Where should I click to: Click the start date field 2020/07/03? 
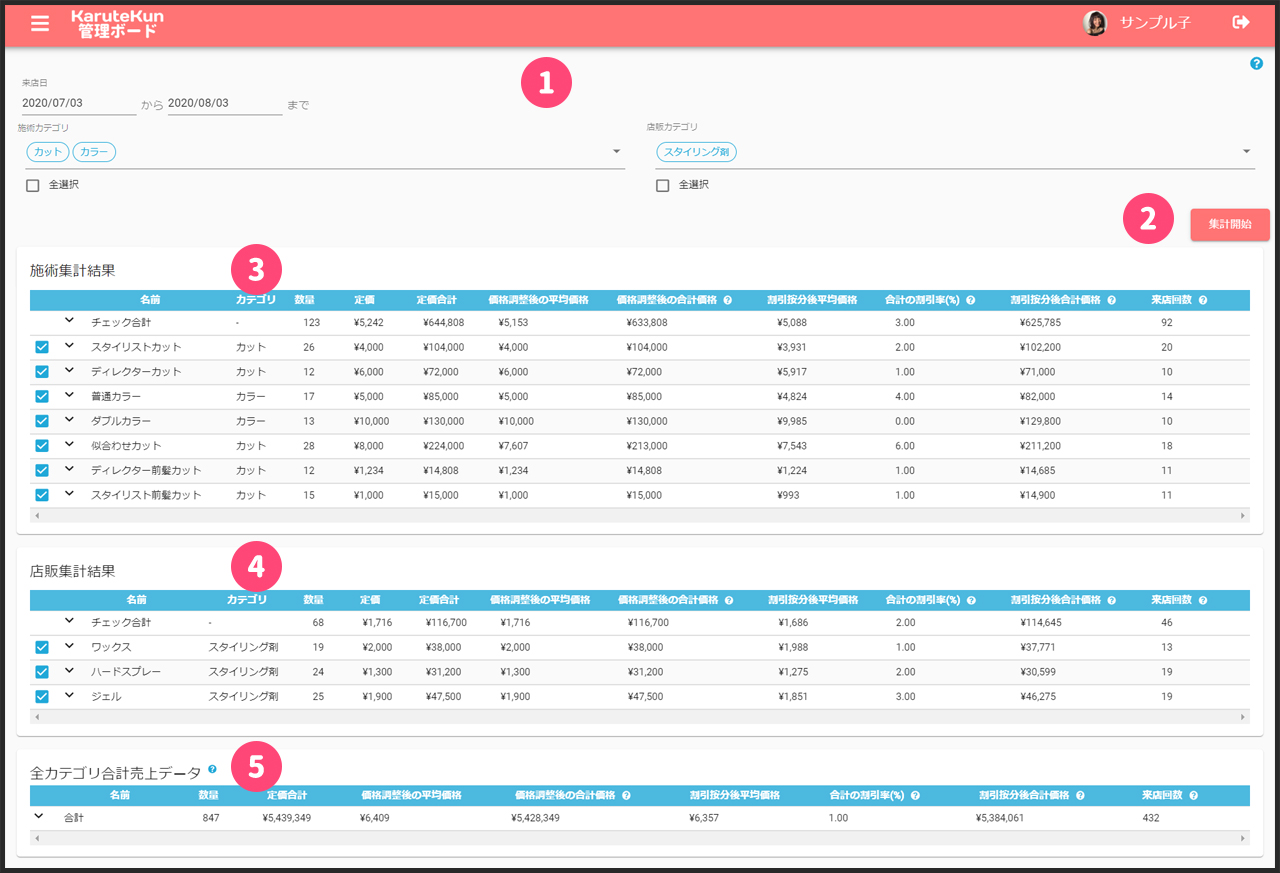(78, 103)
